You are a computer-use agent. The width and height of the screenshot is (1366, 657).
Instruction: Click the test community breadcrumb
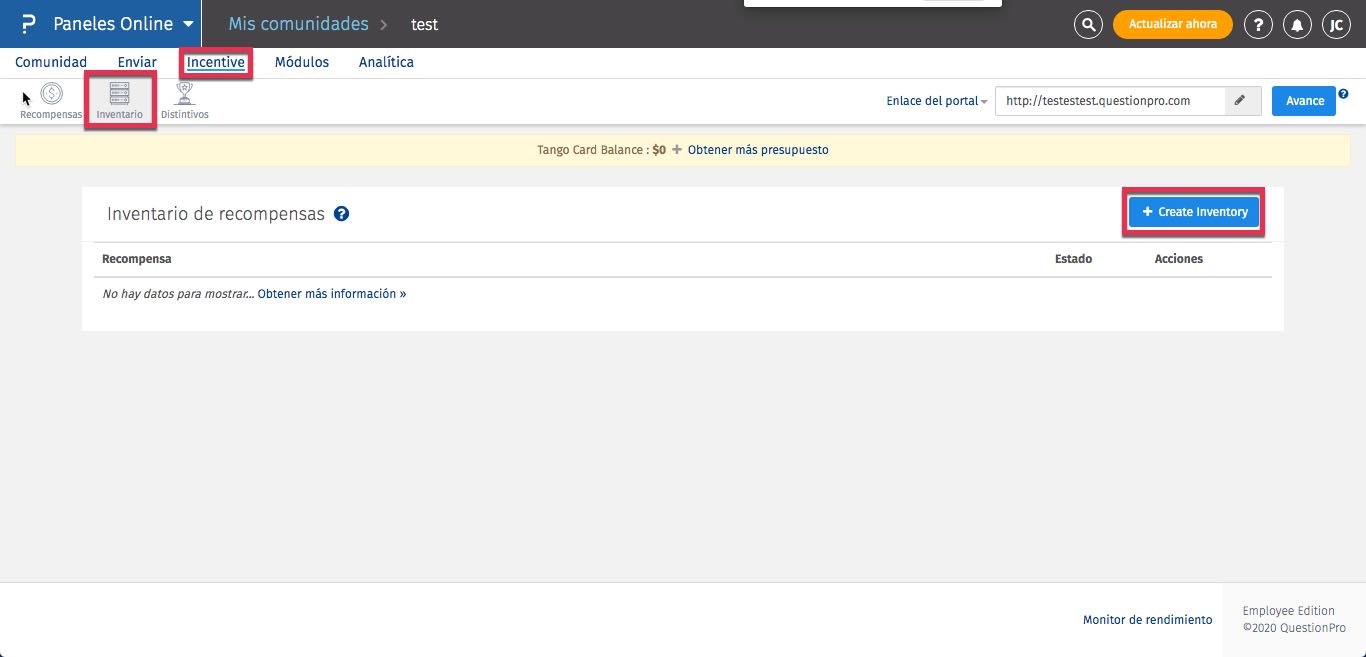click(425, 24)
